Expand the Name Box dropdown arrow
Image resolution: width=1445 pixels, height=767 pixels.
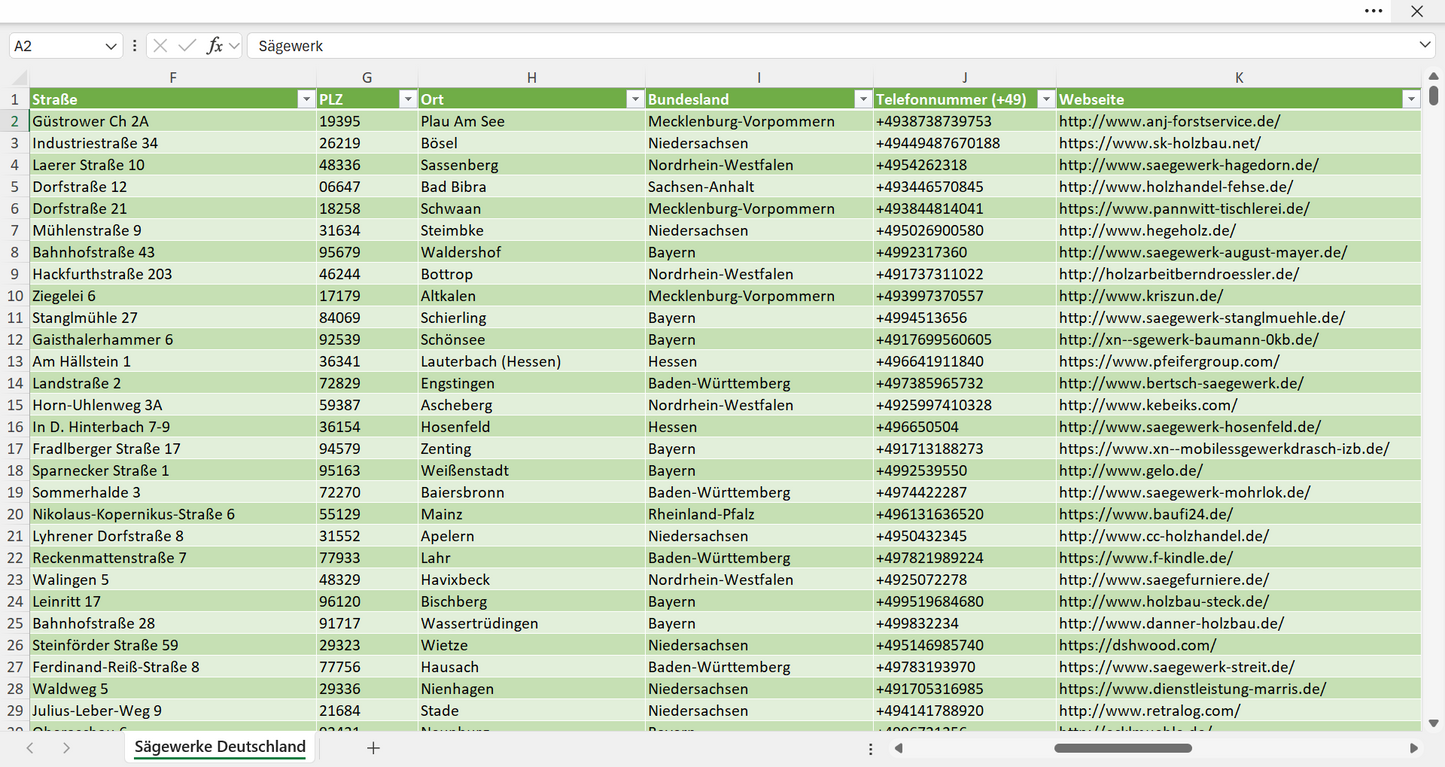(x=110, y=46)
